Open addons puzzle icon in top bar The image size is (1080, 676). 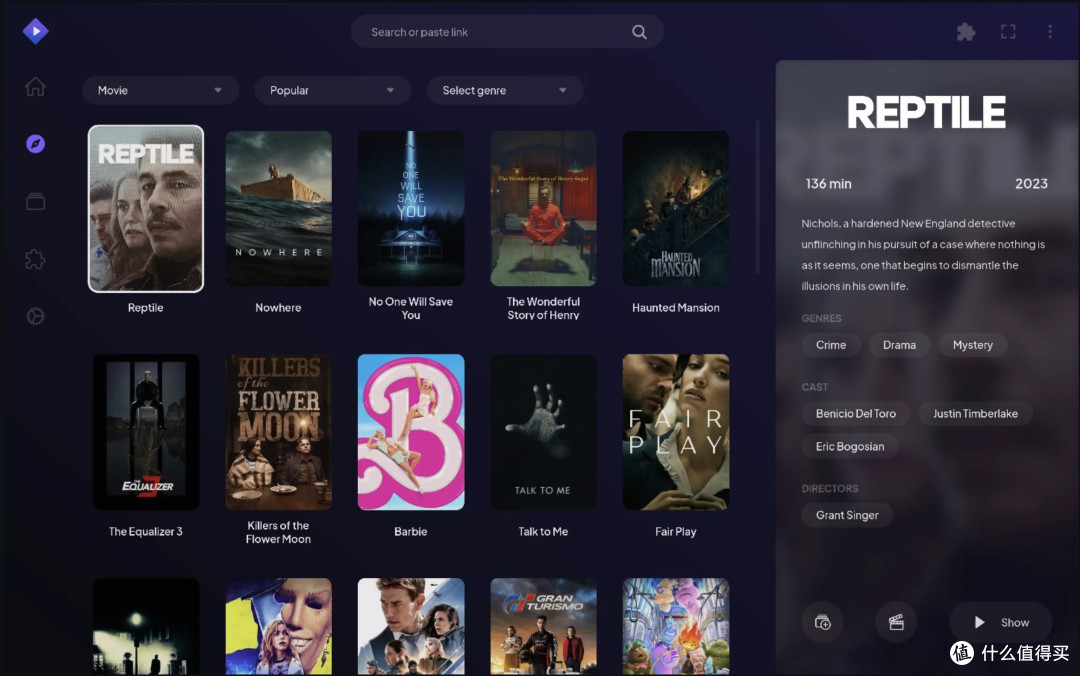966,32
